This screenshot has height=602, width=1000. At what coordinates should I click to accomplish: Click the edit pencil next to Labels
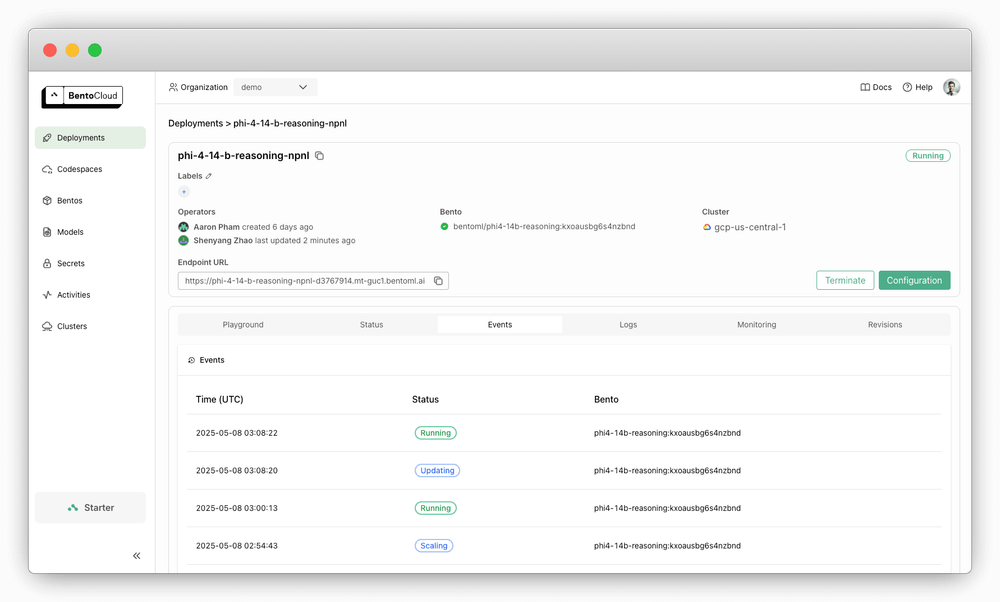coord(209,175)
